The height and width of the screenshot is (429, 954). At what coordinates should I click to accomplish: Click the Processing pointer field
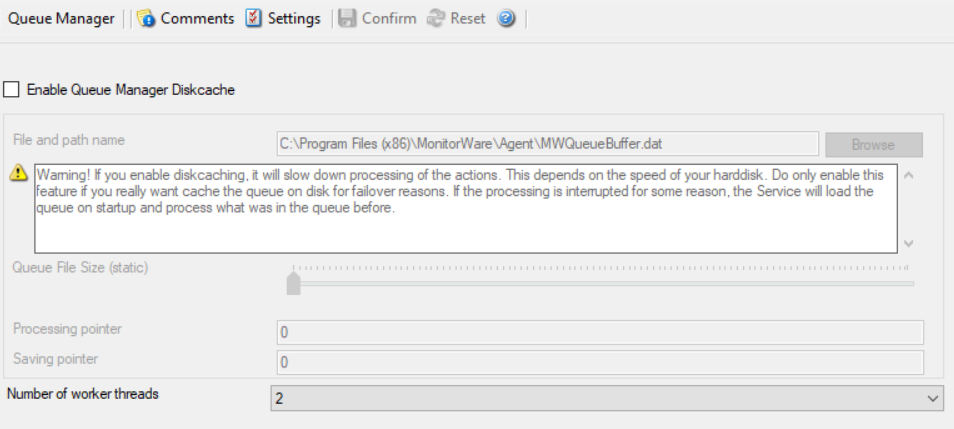[x=599, y=332]
